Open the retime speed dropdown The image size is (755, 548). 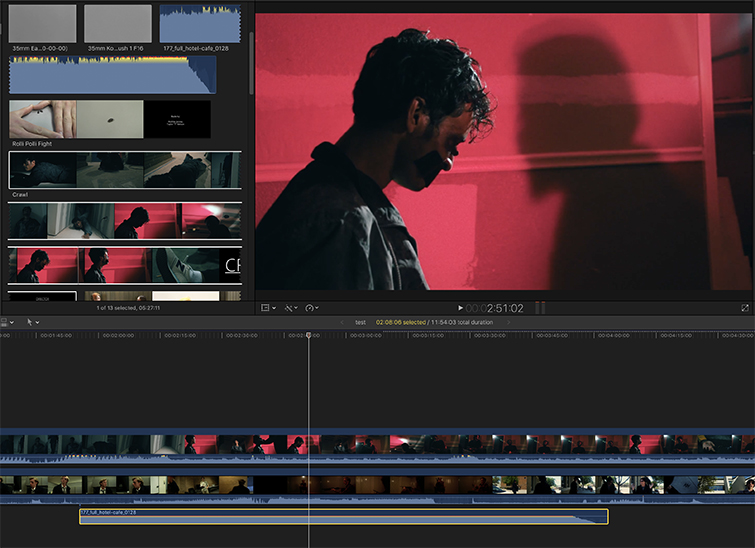(x=311, y=308)
